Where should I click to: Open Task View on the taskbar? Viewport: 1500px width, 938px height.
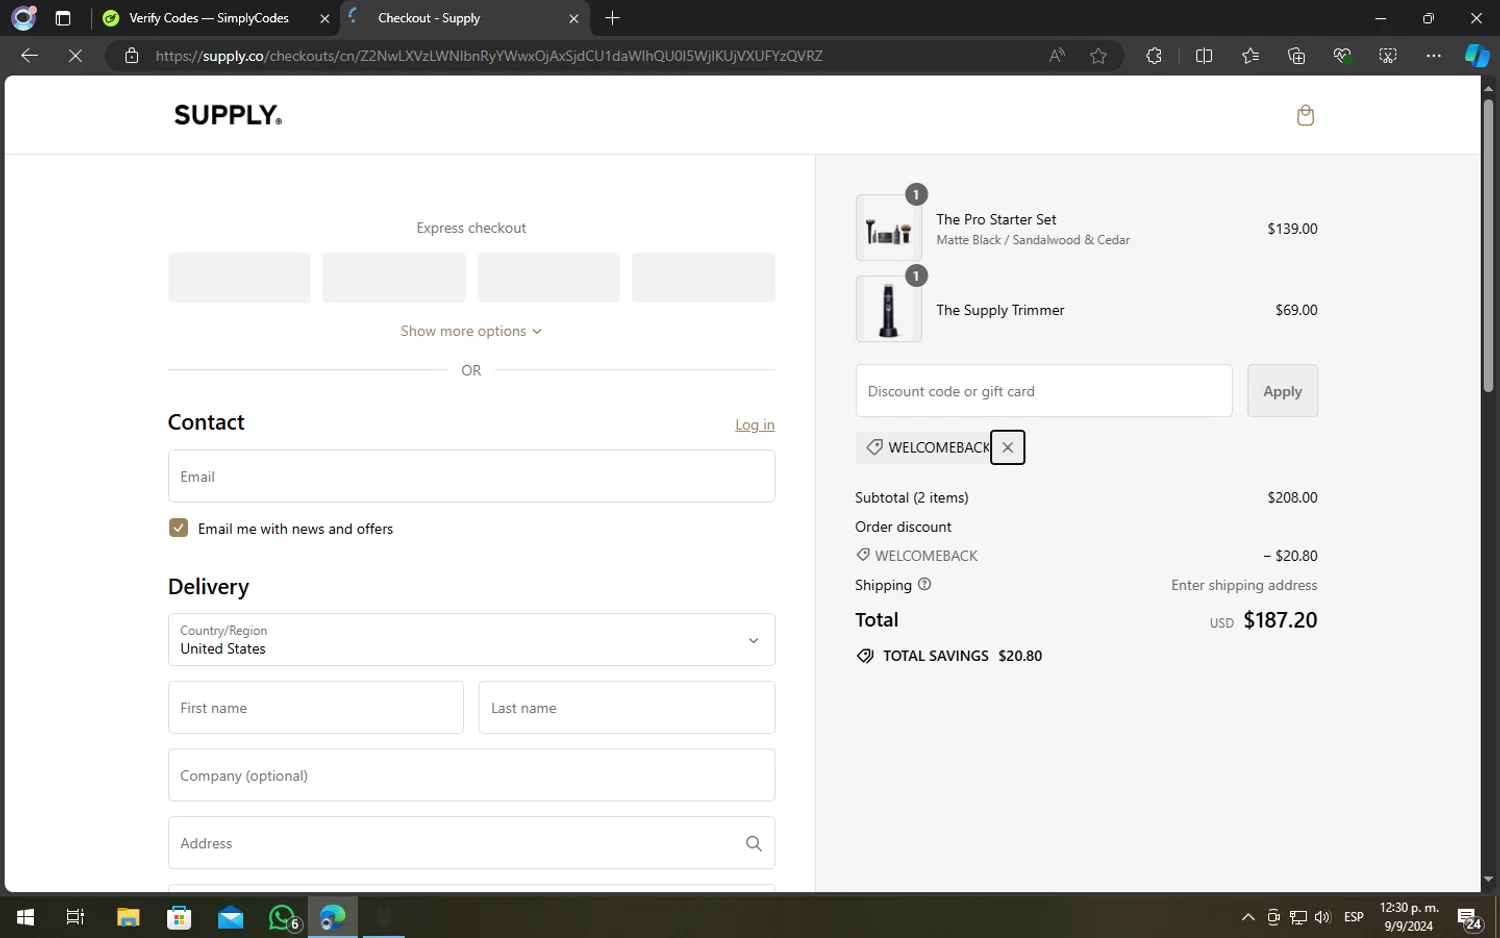(75, 917)
